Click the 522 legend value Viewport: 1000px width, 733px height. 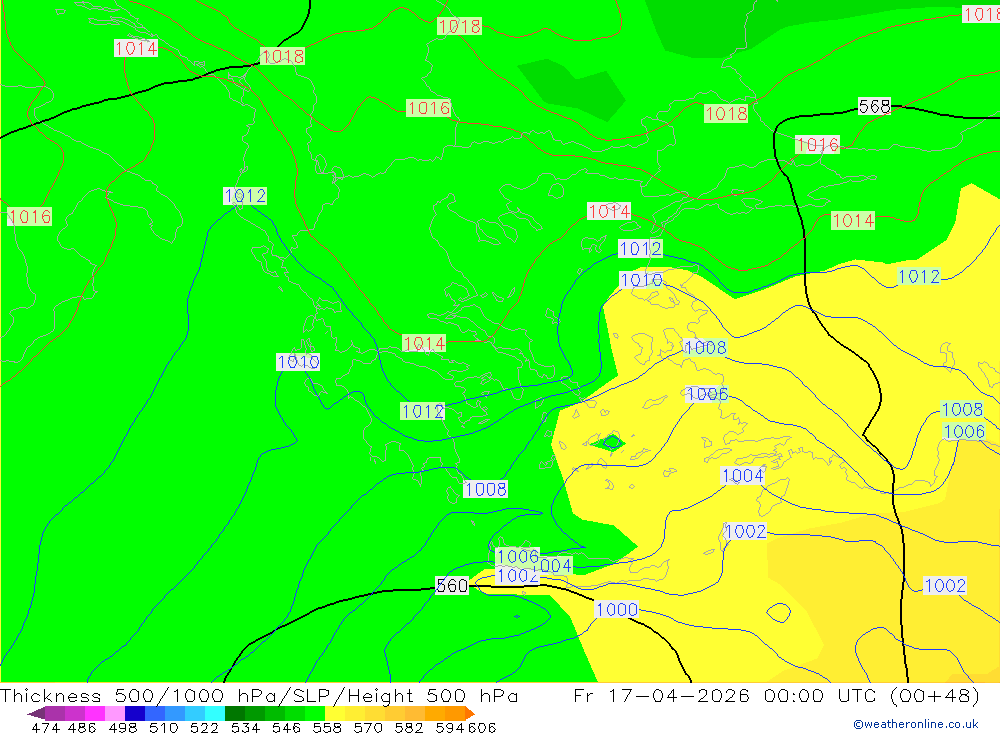tap(204, 727)
